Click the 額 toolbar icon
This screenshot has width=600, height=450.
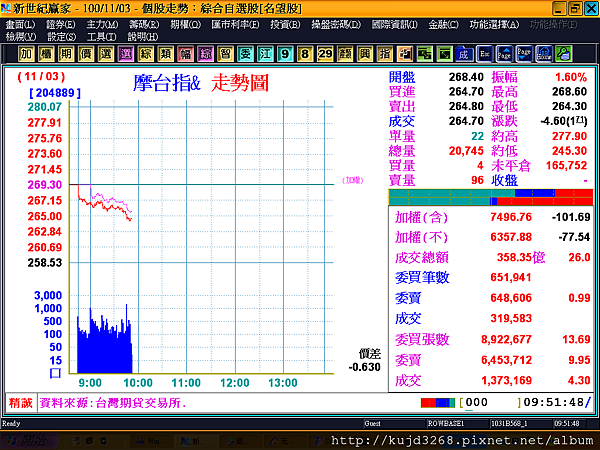(345, 54)
